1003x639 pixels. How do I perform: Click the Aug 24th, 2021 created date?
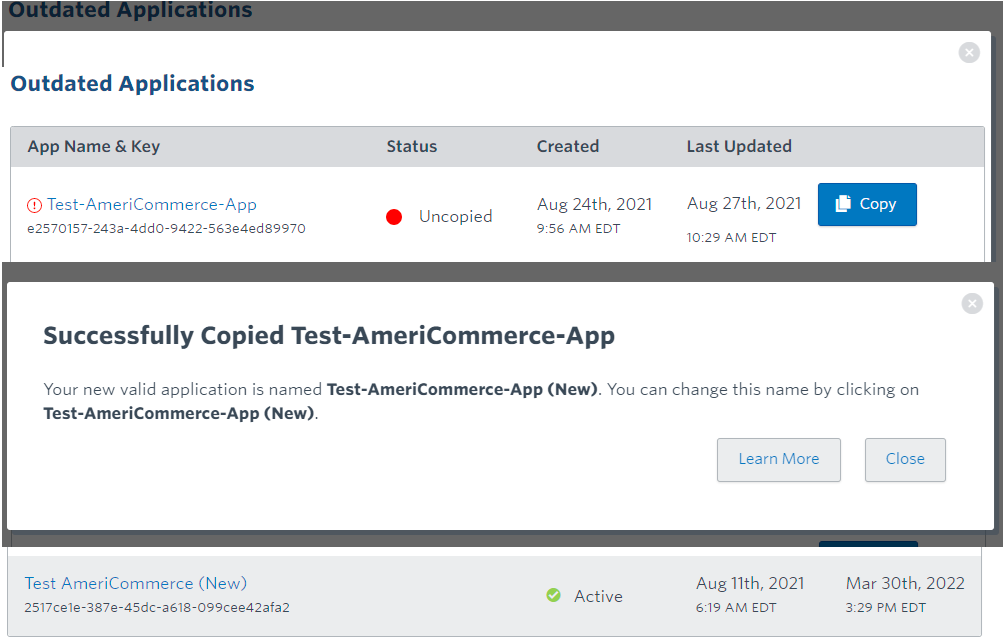594,204
